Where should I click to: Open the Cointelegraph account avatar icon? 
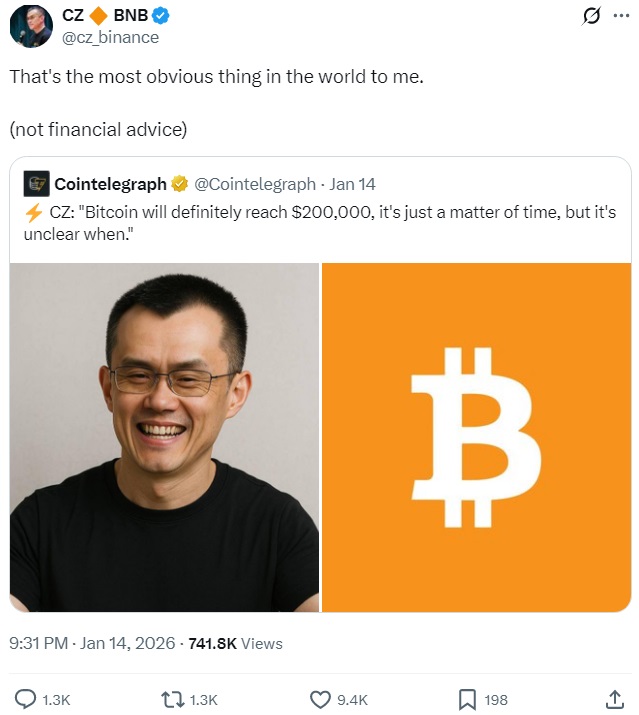(x=36, y=184)
